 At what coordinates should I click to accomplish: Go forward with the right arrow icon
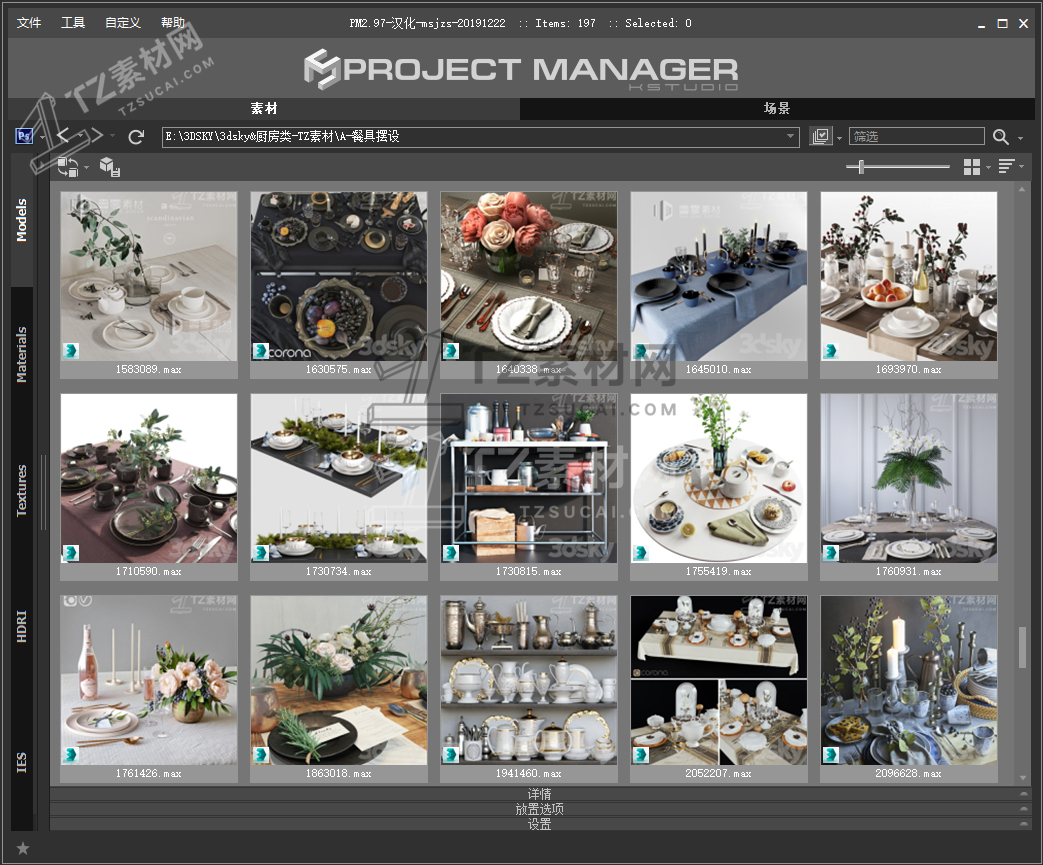pyautogui.click(x=96, y=136)
